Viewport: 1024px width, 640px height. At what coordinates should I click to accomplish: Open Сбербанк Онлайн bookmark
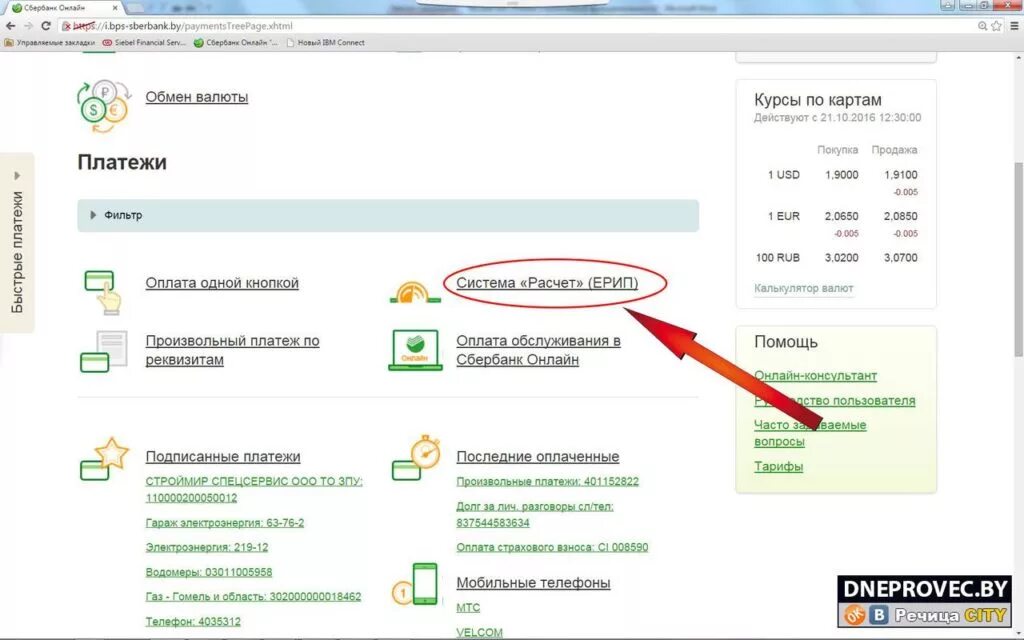coord(236,42)
